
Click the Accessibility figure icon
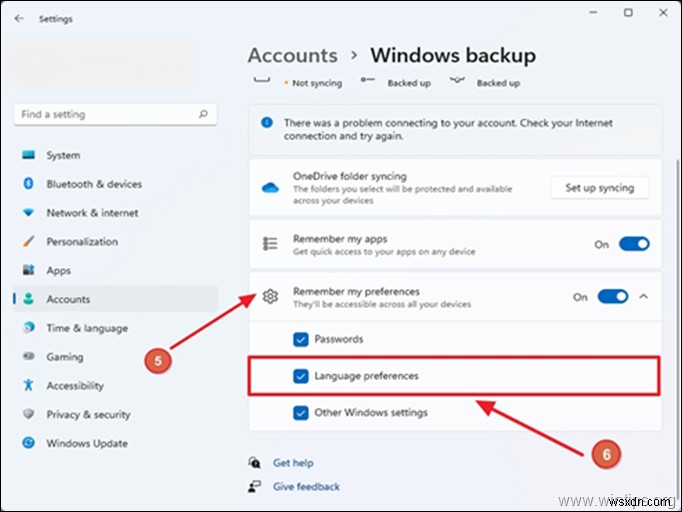(29, 385)
